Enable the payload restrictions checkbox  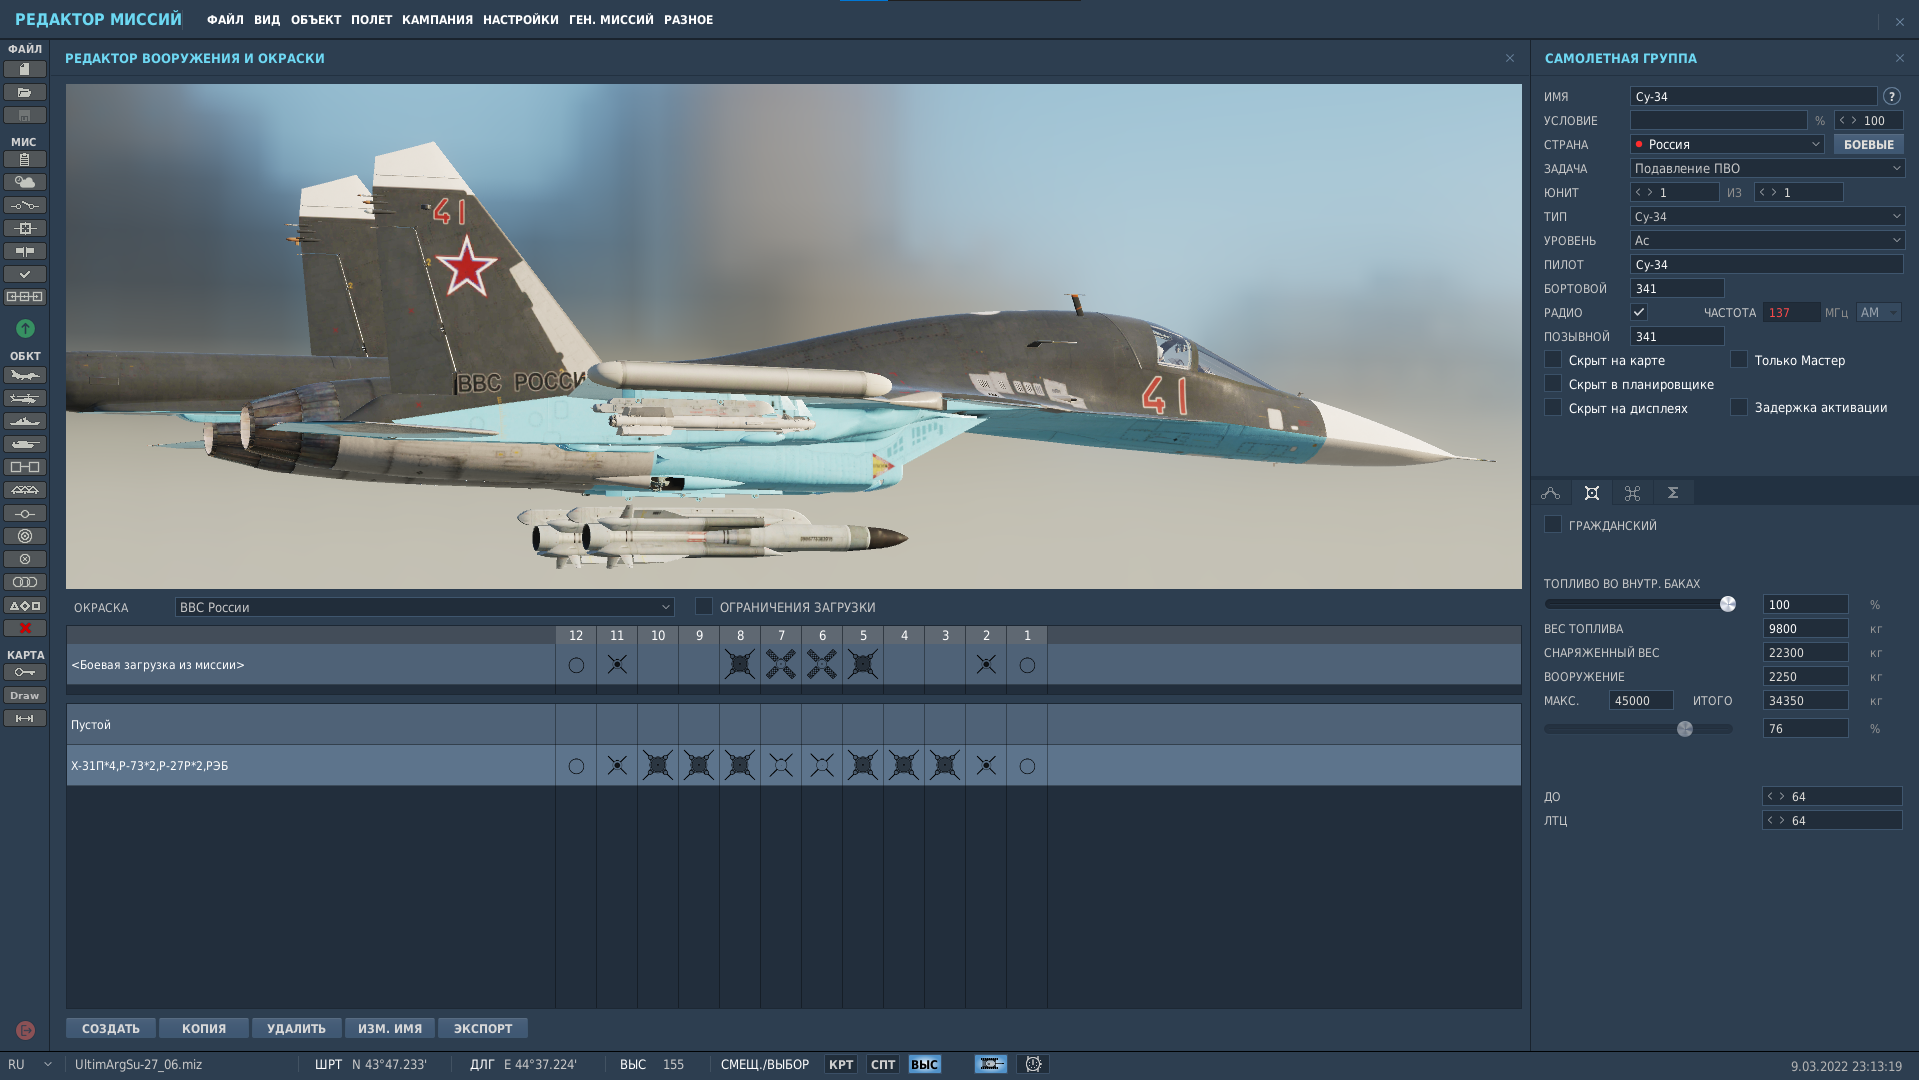click(704, 606)
